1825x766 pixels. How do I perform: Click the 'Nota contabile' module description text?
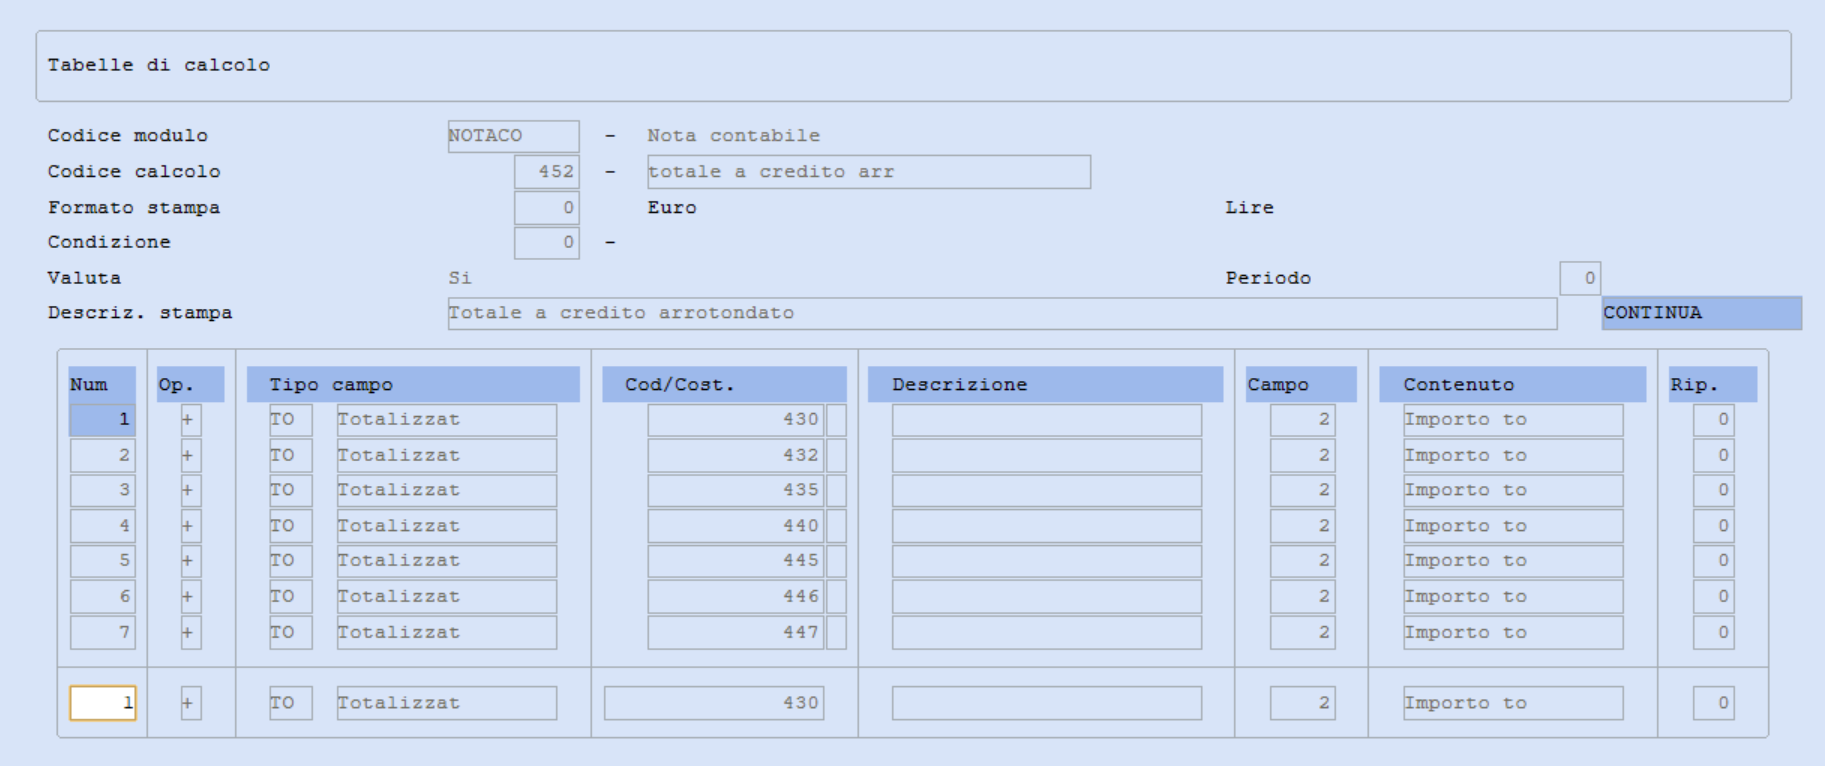(x=733, y=136)
